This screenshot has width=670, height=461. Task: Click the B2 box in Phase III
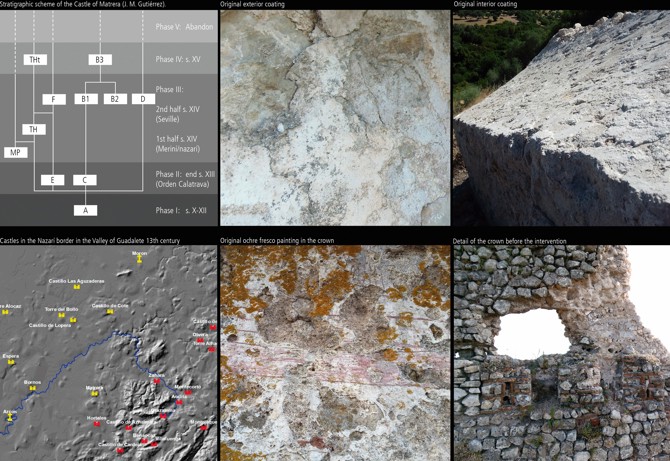pos(115,99)
